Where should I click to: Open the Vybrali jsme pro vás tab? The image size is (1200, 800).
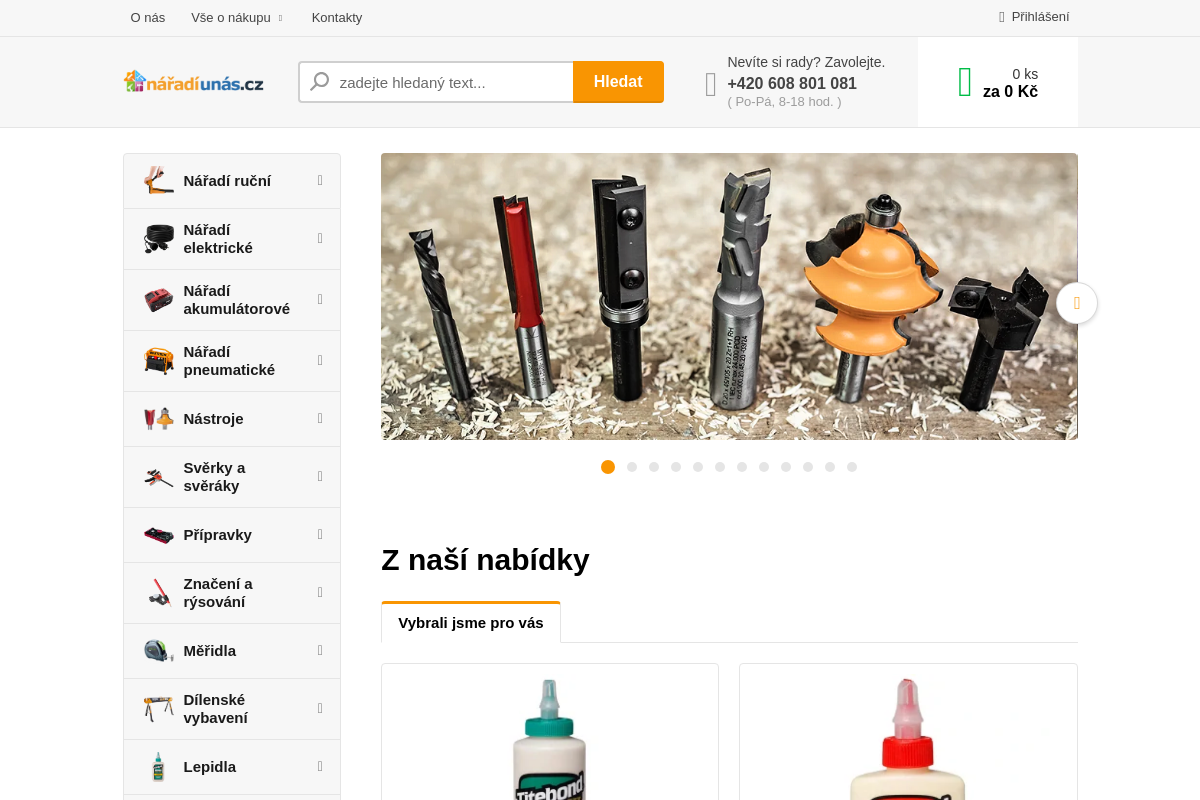pyautogui.click(x=471, y=622)
